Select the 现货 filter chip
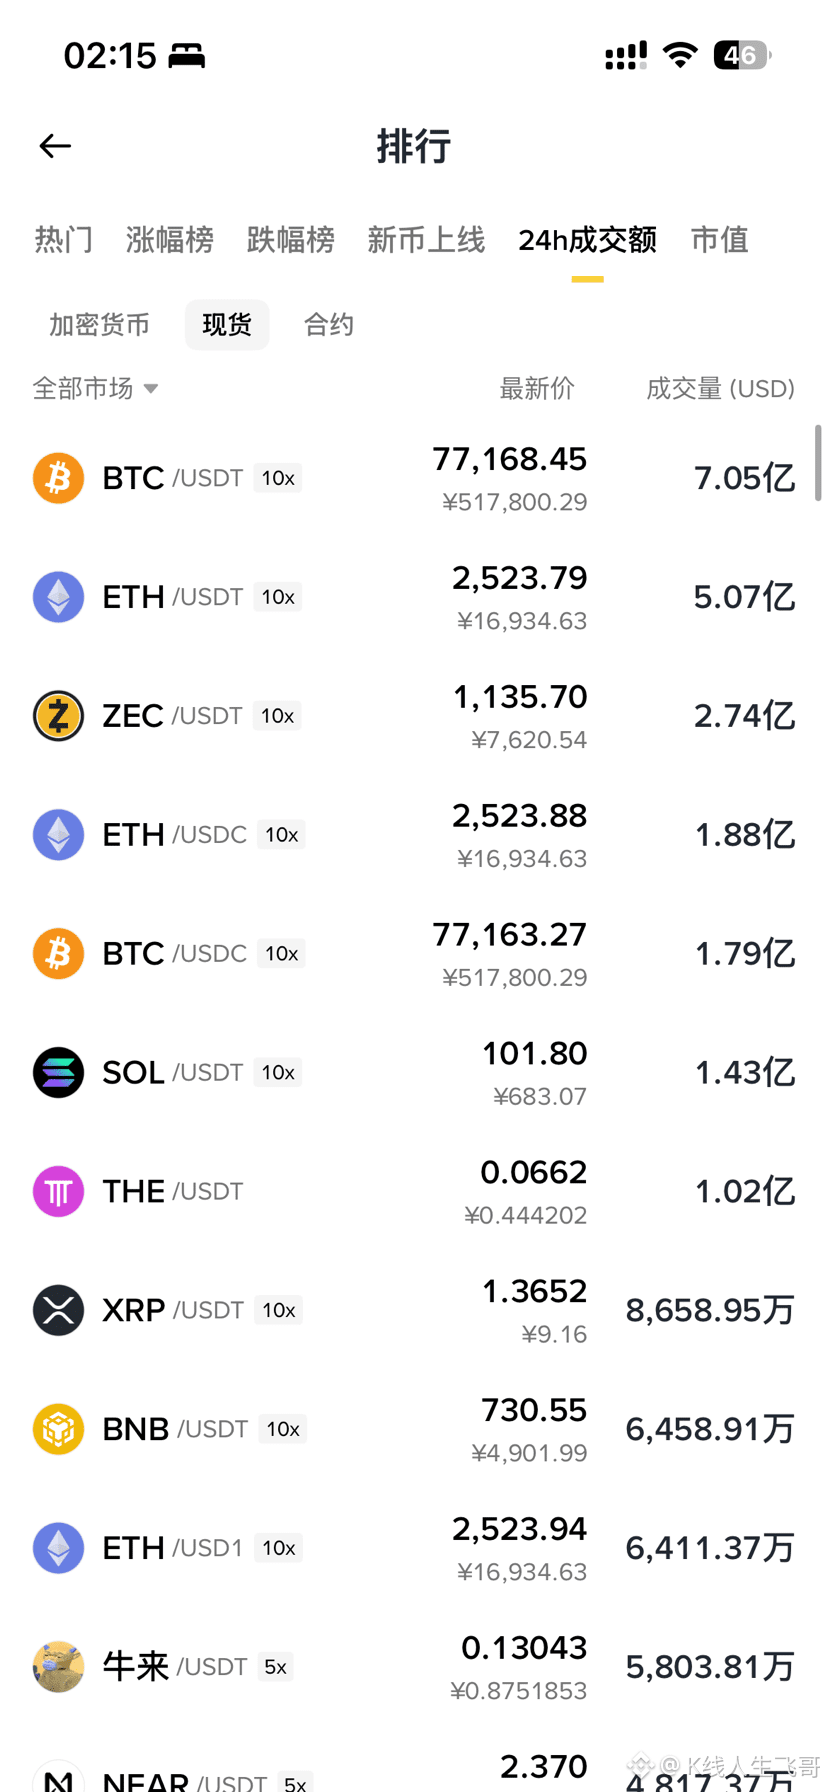The width and height of the screenshot is (828, 1792). click(x=227, y=325)
